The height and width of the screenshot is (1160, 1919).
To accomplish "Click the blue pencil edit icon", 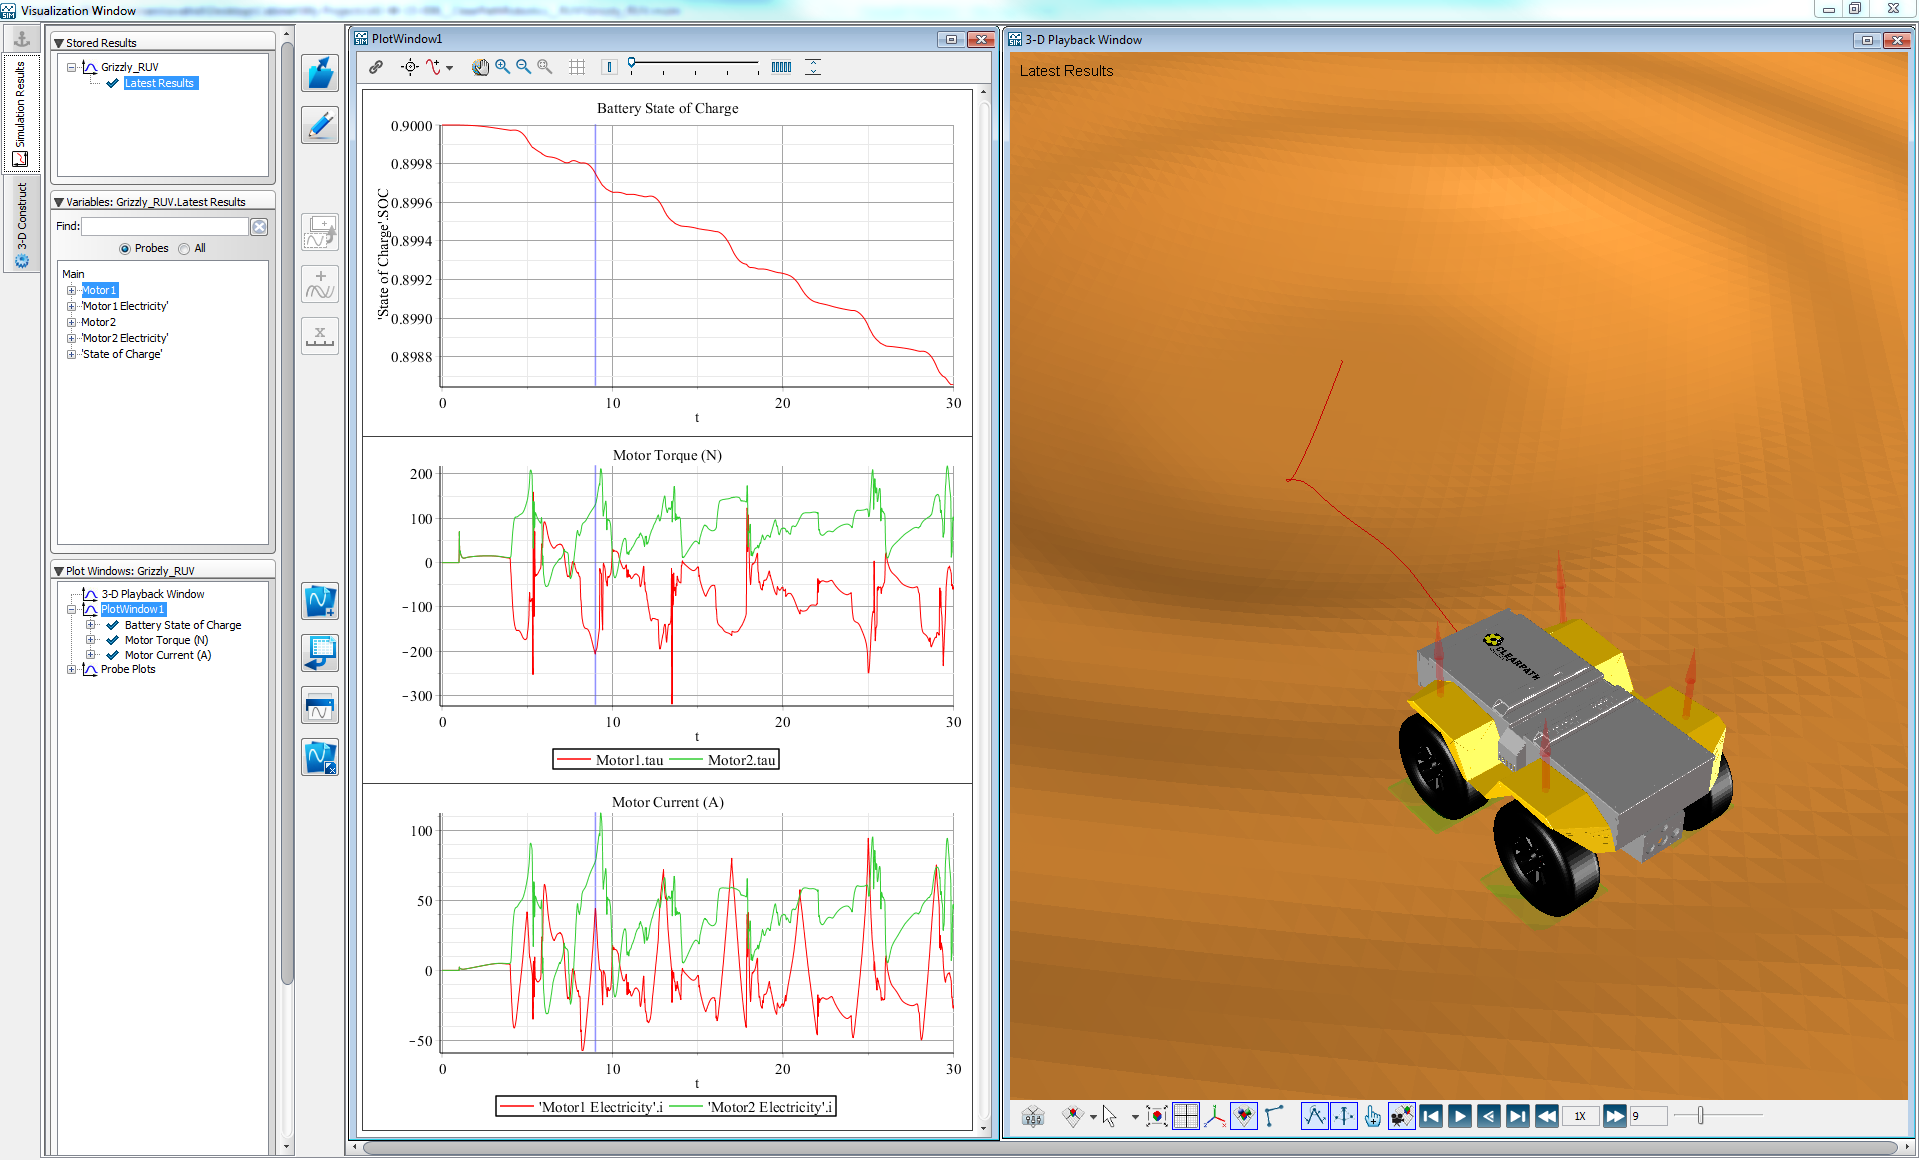I will coord(320,126).
